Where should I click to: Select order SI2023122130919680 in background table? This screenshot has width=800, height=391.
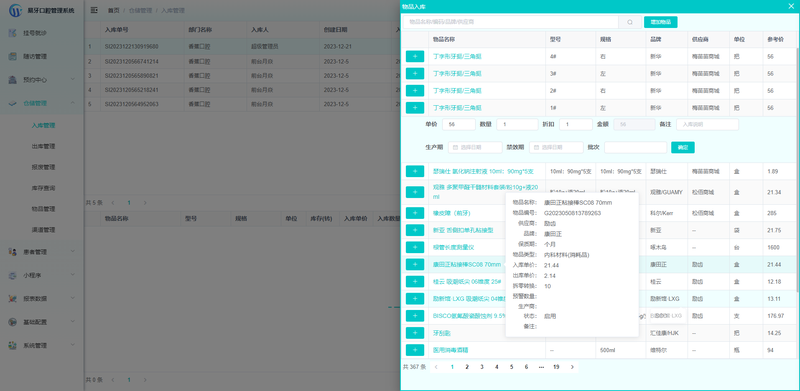tap(132, 46)
